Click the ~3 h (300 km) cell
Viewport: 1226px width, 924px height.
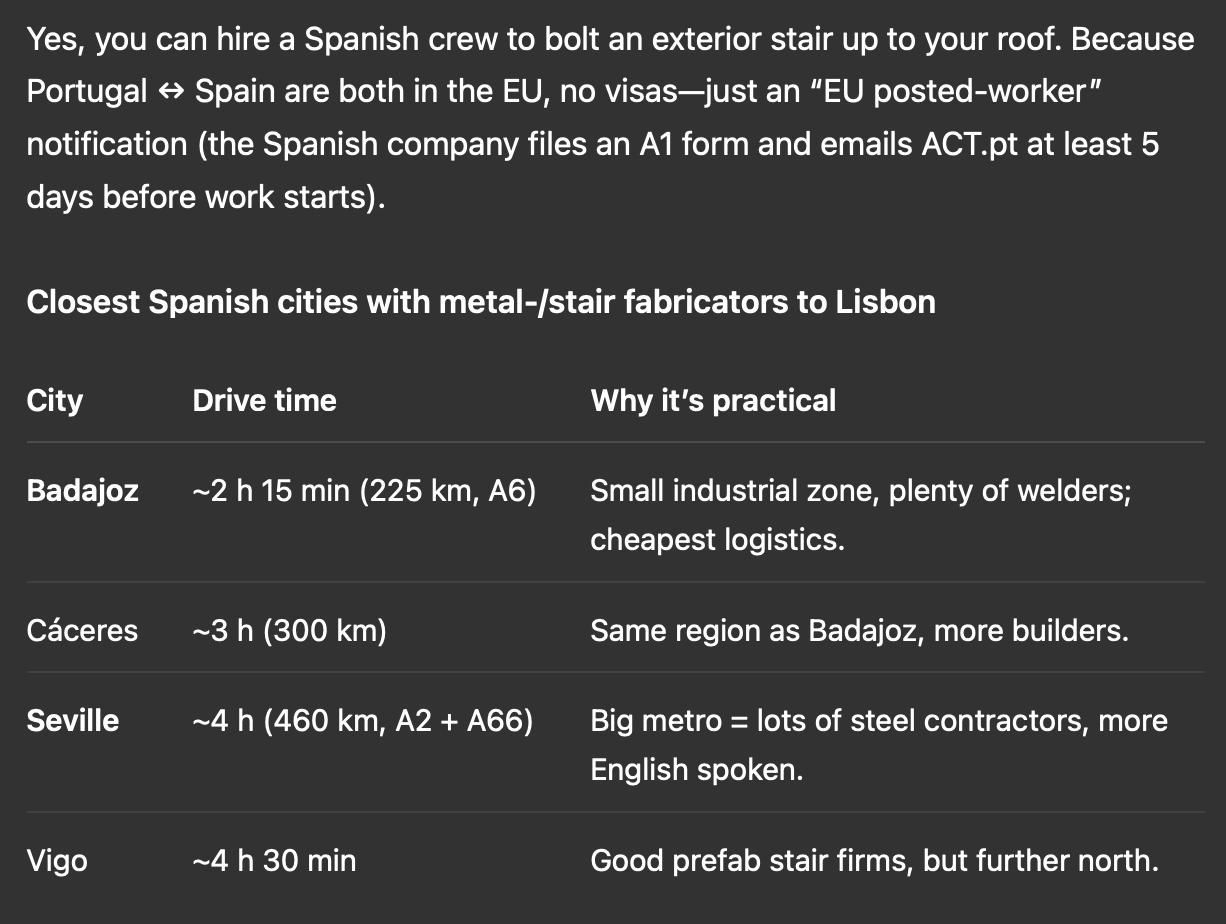coord(289,631)
